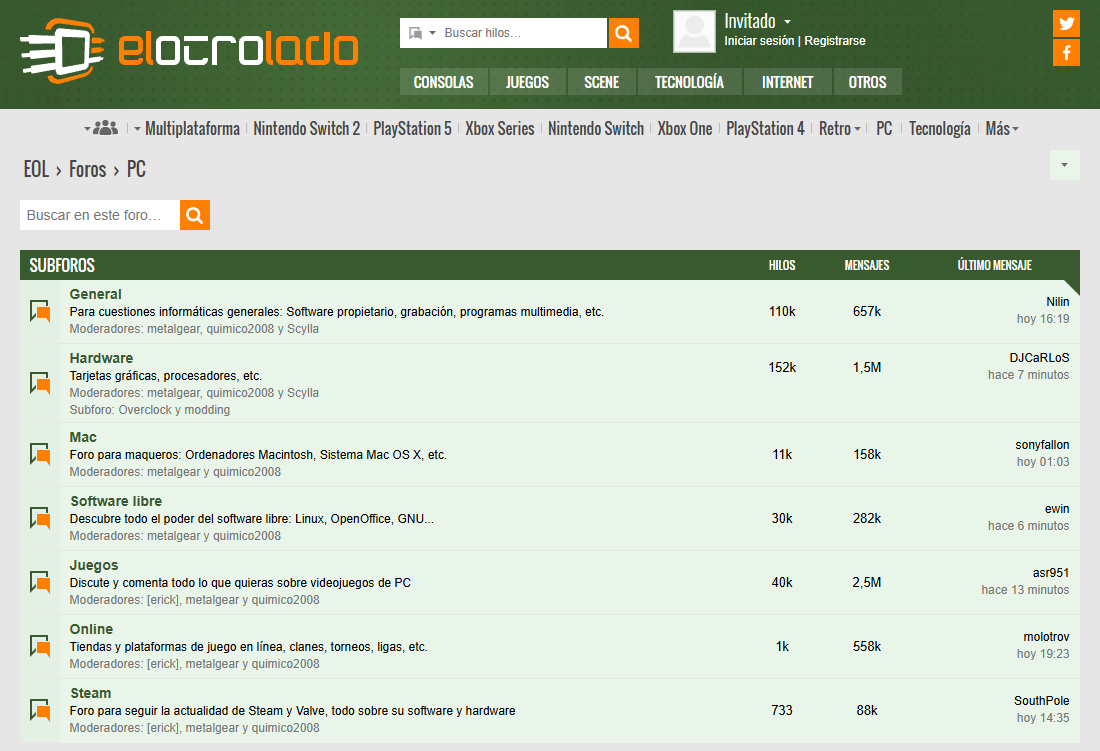View last message by DJCaRLoS
Viewport: 1100px width, 751px height.
(1039, 358)
